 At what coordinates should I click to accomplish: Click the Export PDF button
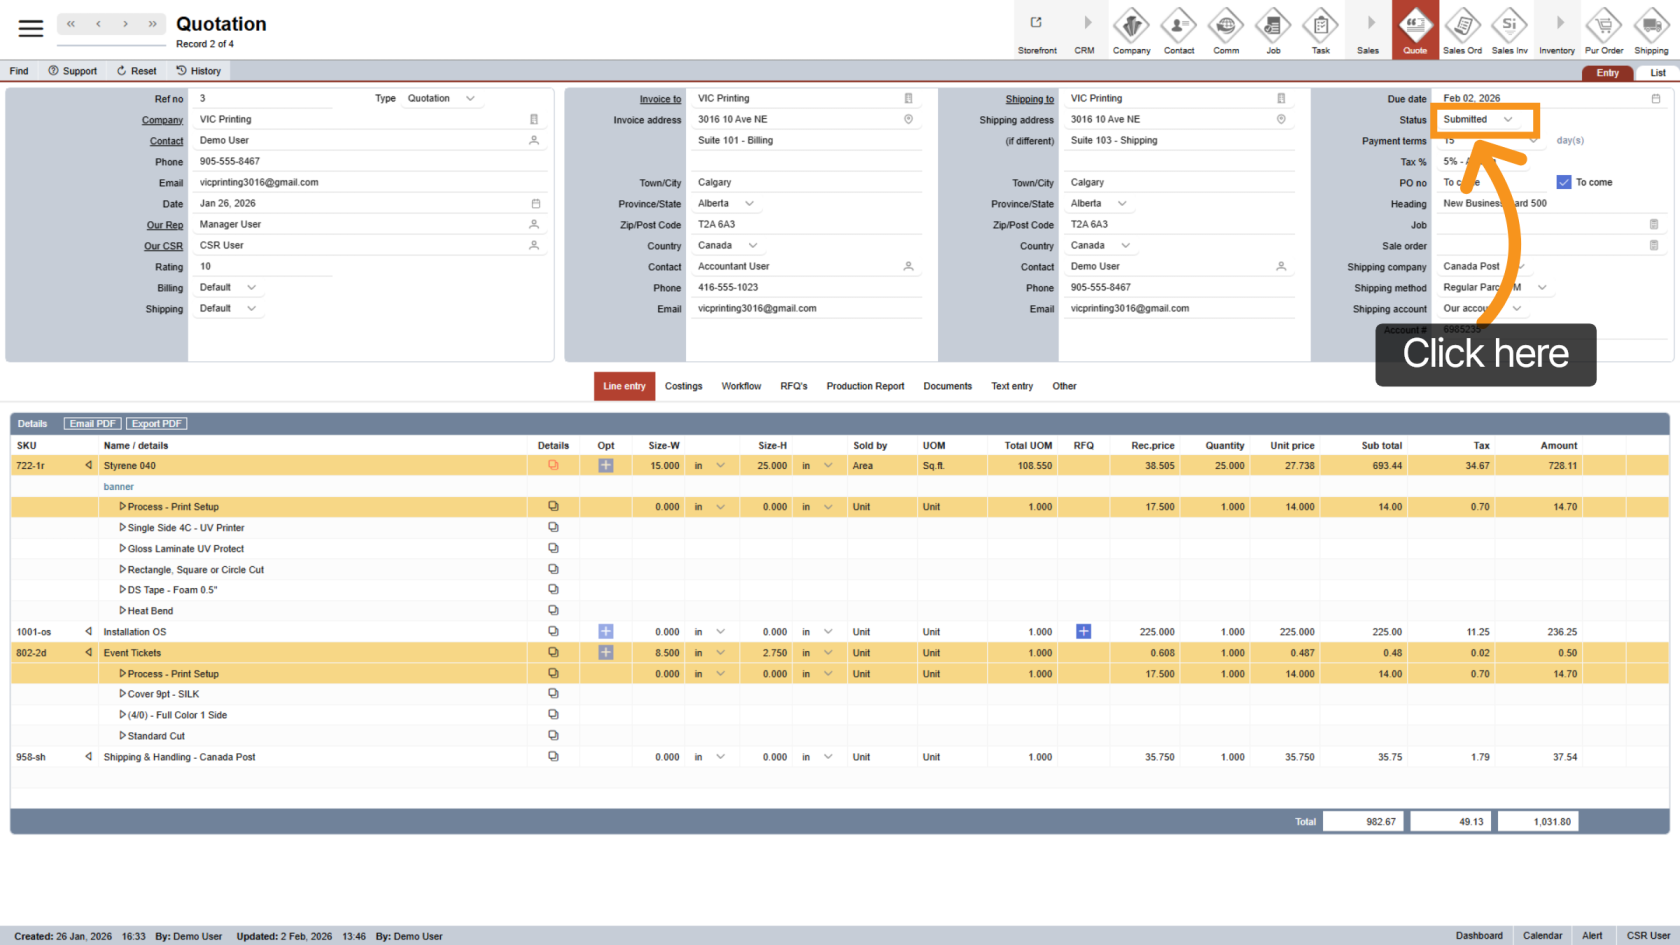[157, 424]
